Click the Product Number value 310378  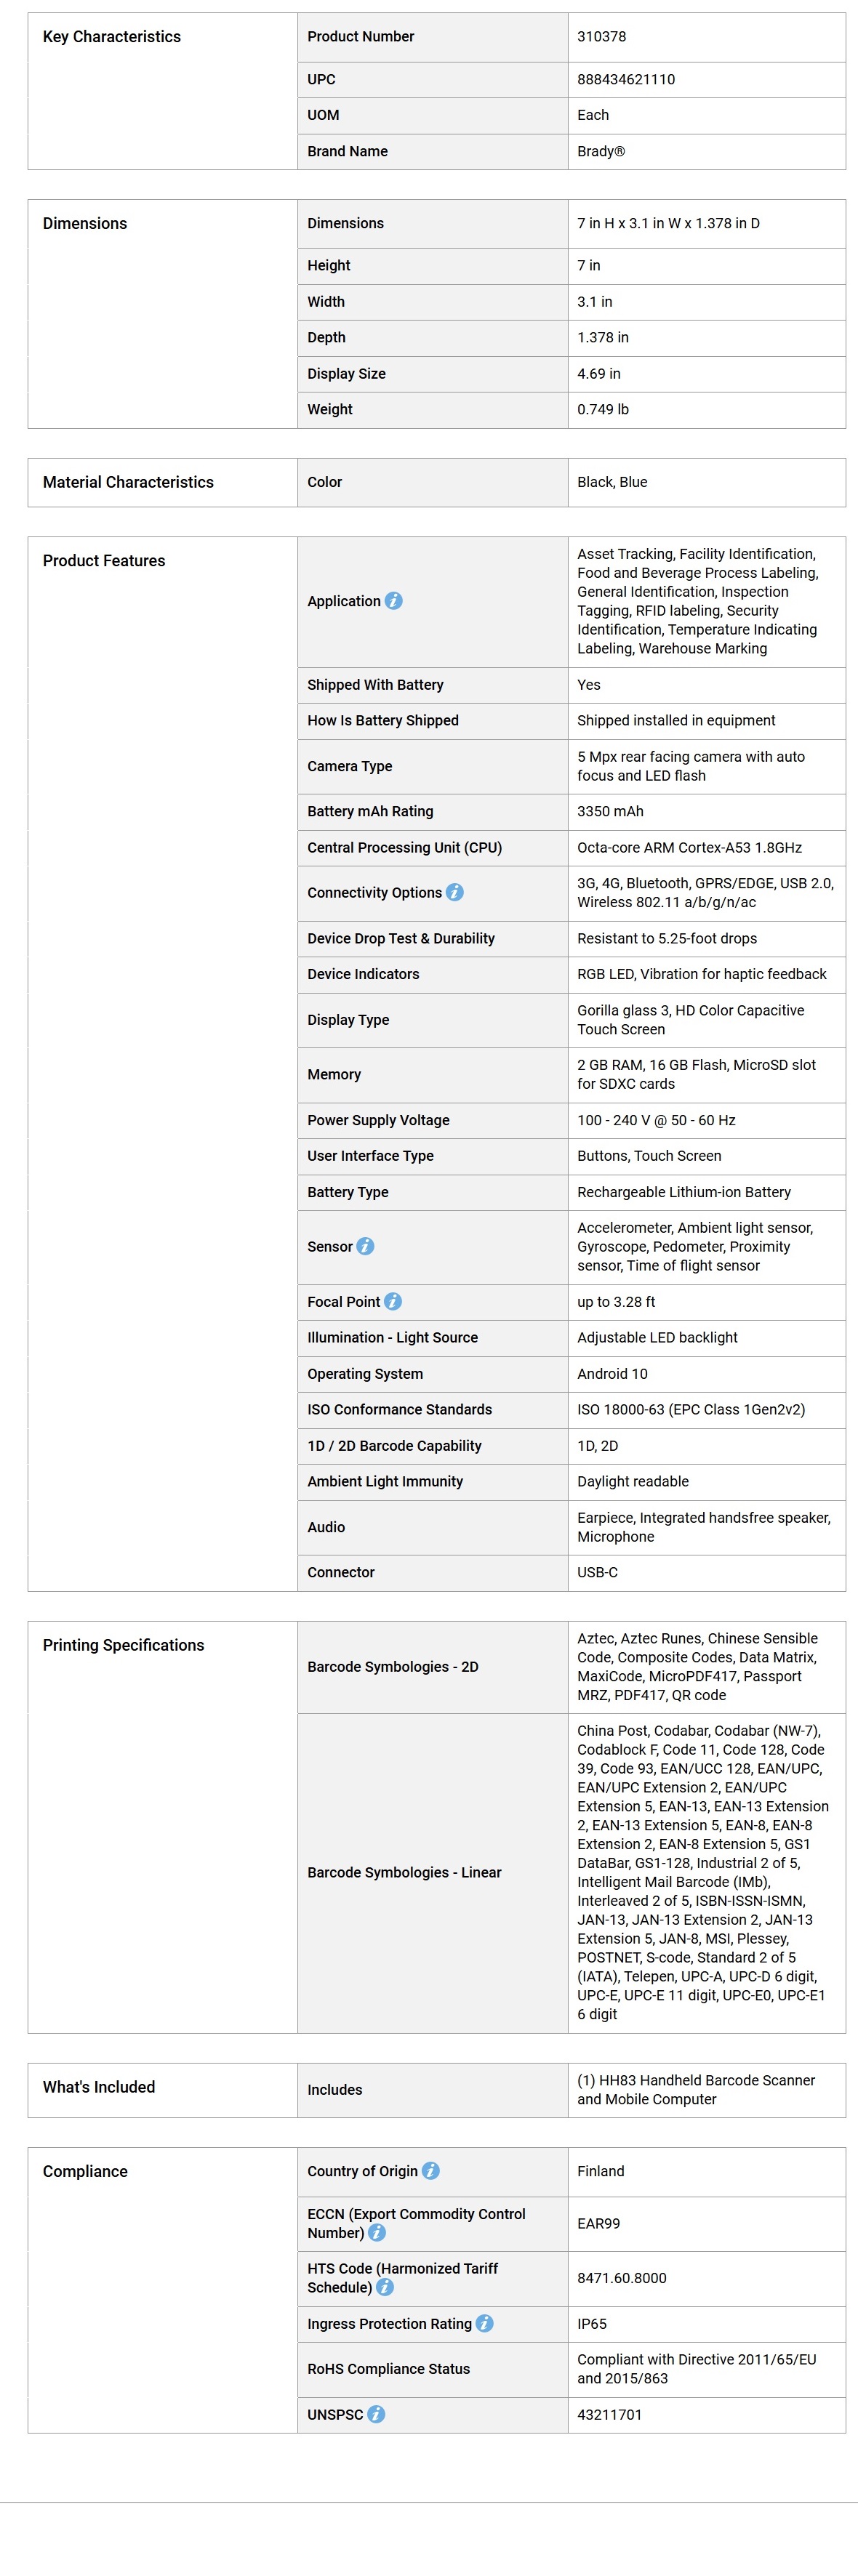click(x=601, y=37)
